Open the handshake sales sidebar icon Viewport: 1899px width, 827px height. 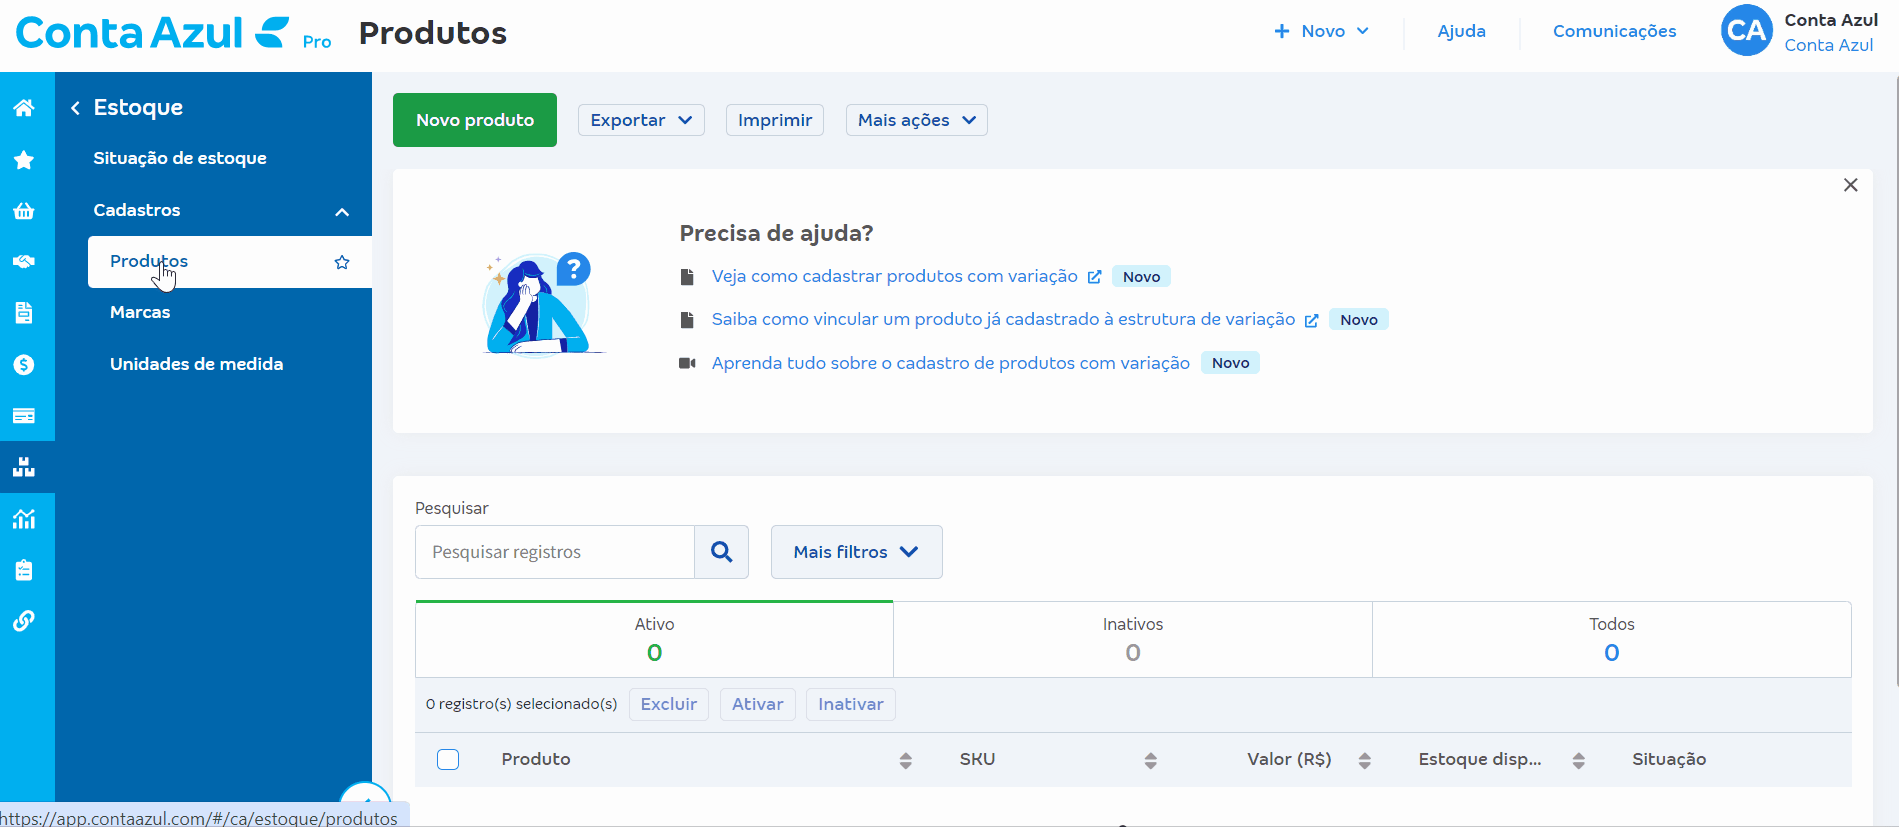(x=24, y=262)
